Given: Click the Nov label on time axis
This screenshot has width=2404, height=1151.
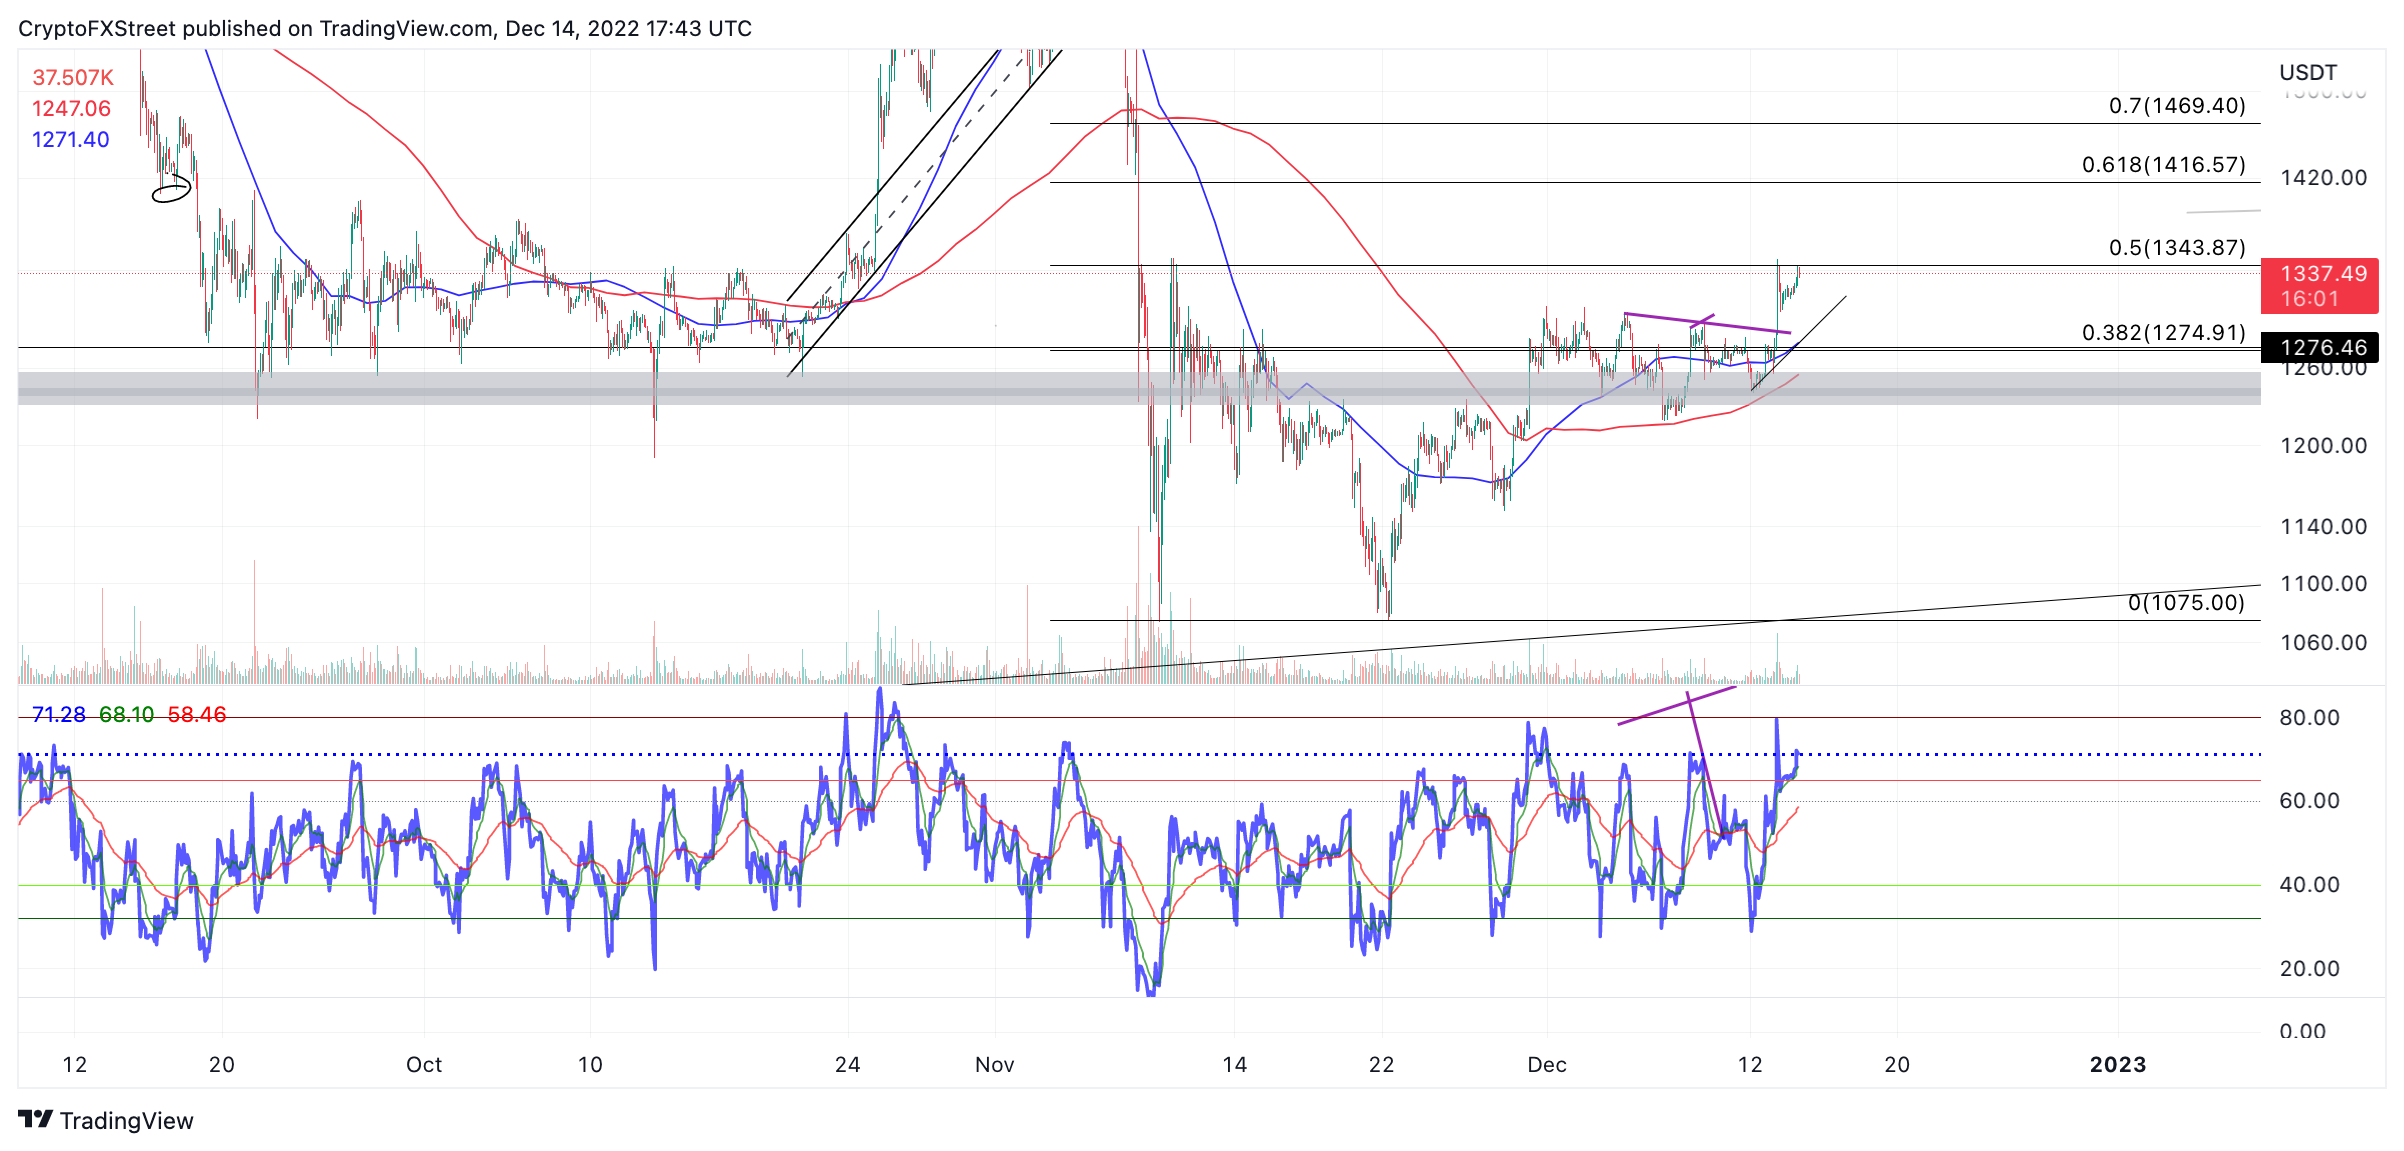Looking at the screenshot, I should pyautogui.click(x=994, y=1064).
